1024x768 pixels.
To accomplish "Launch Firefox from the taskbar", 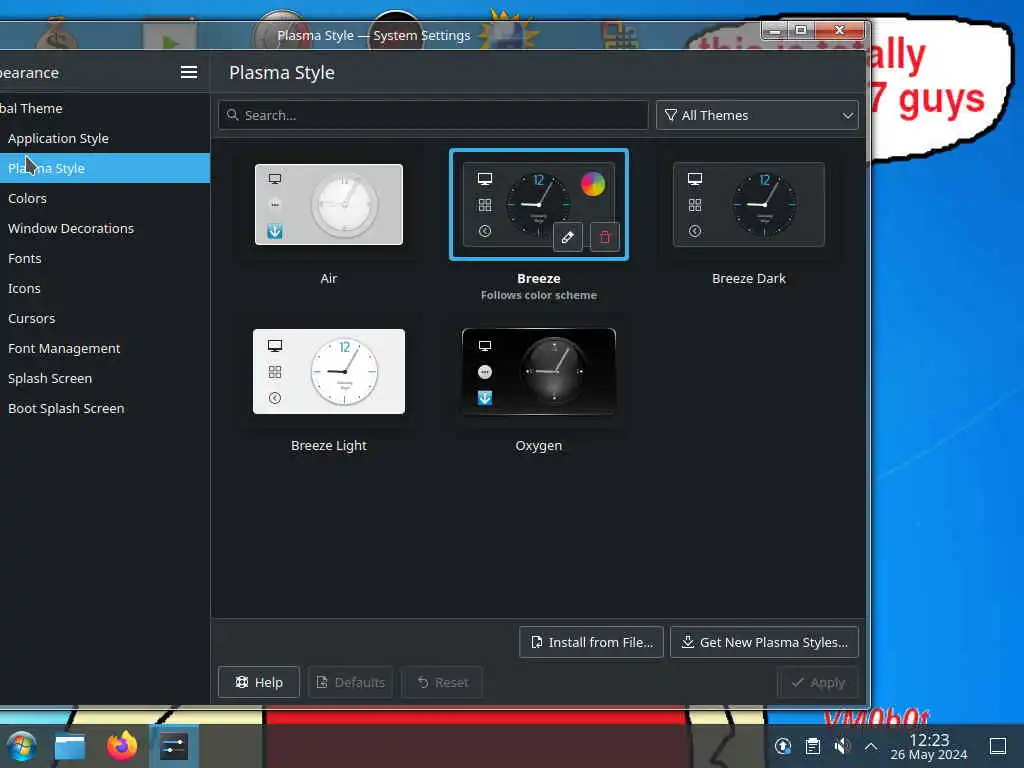I will pos(122,746).
